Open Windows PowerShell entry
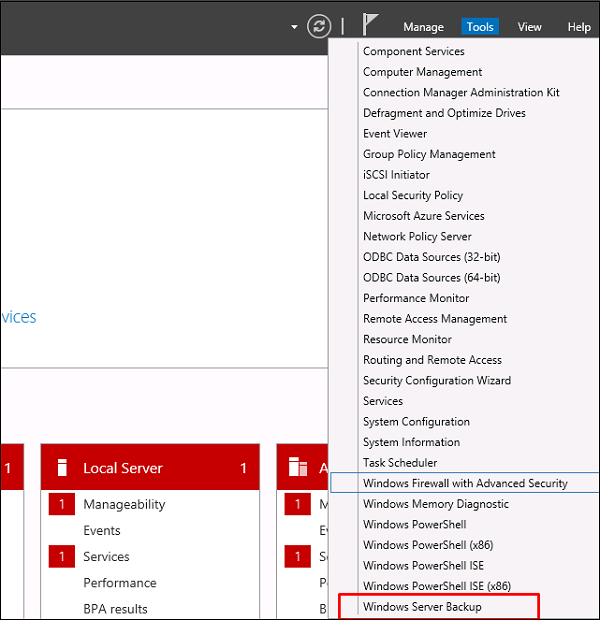The image size is (600, 620). 415,524
